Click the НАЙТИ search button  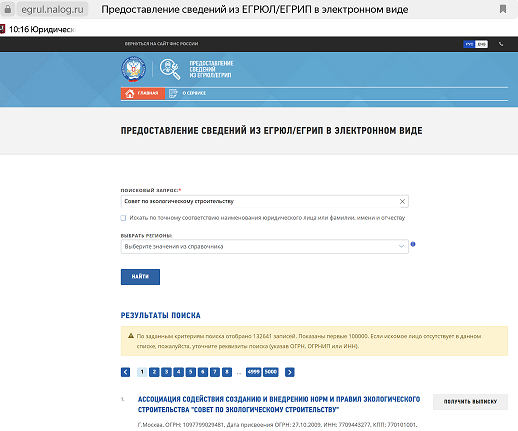(x=140, y=277)
